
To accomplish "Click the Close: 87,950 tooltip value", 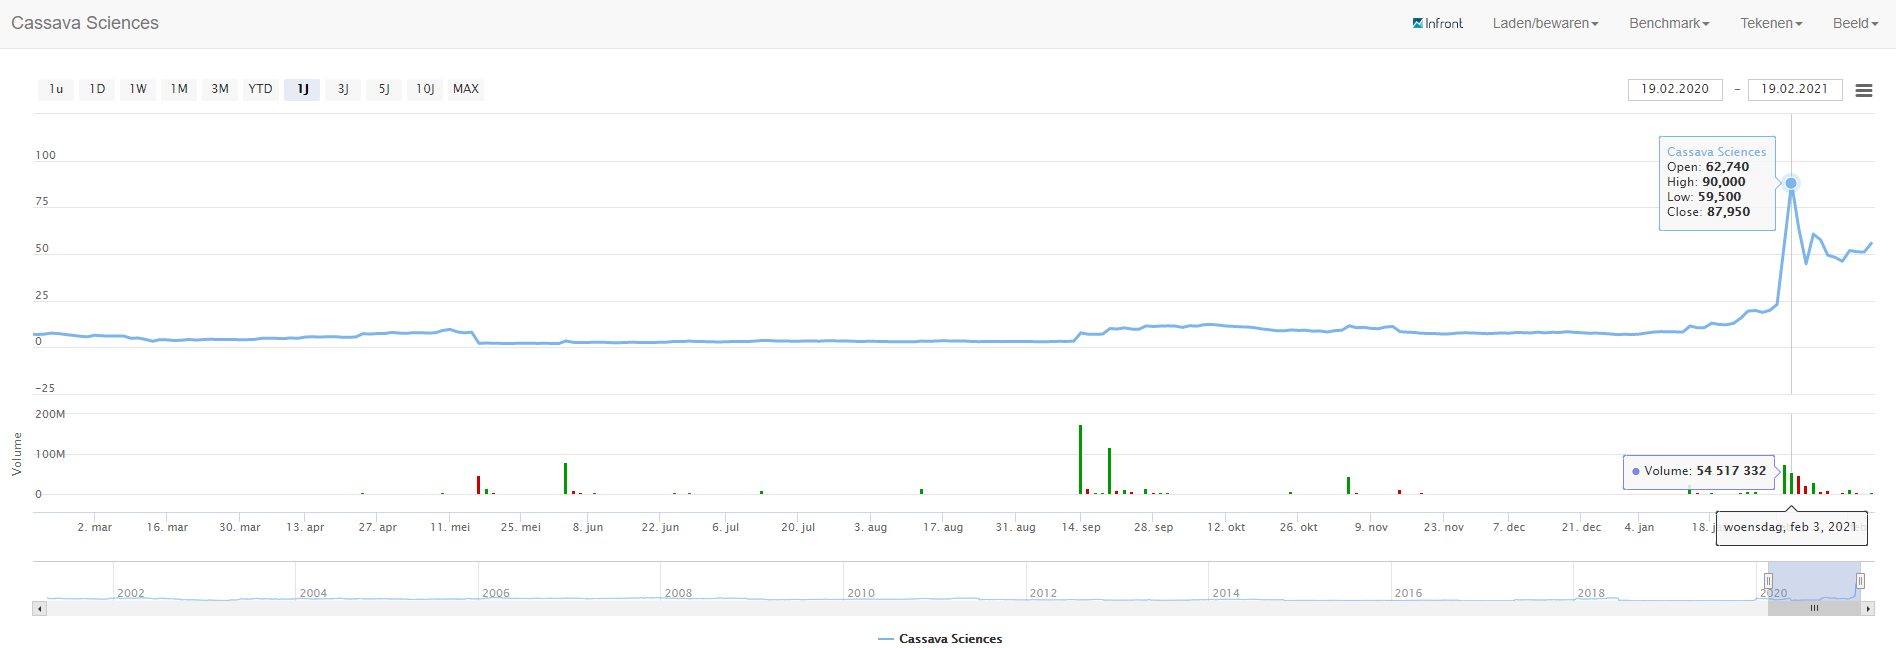I will [1709, 212].
